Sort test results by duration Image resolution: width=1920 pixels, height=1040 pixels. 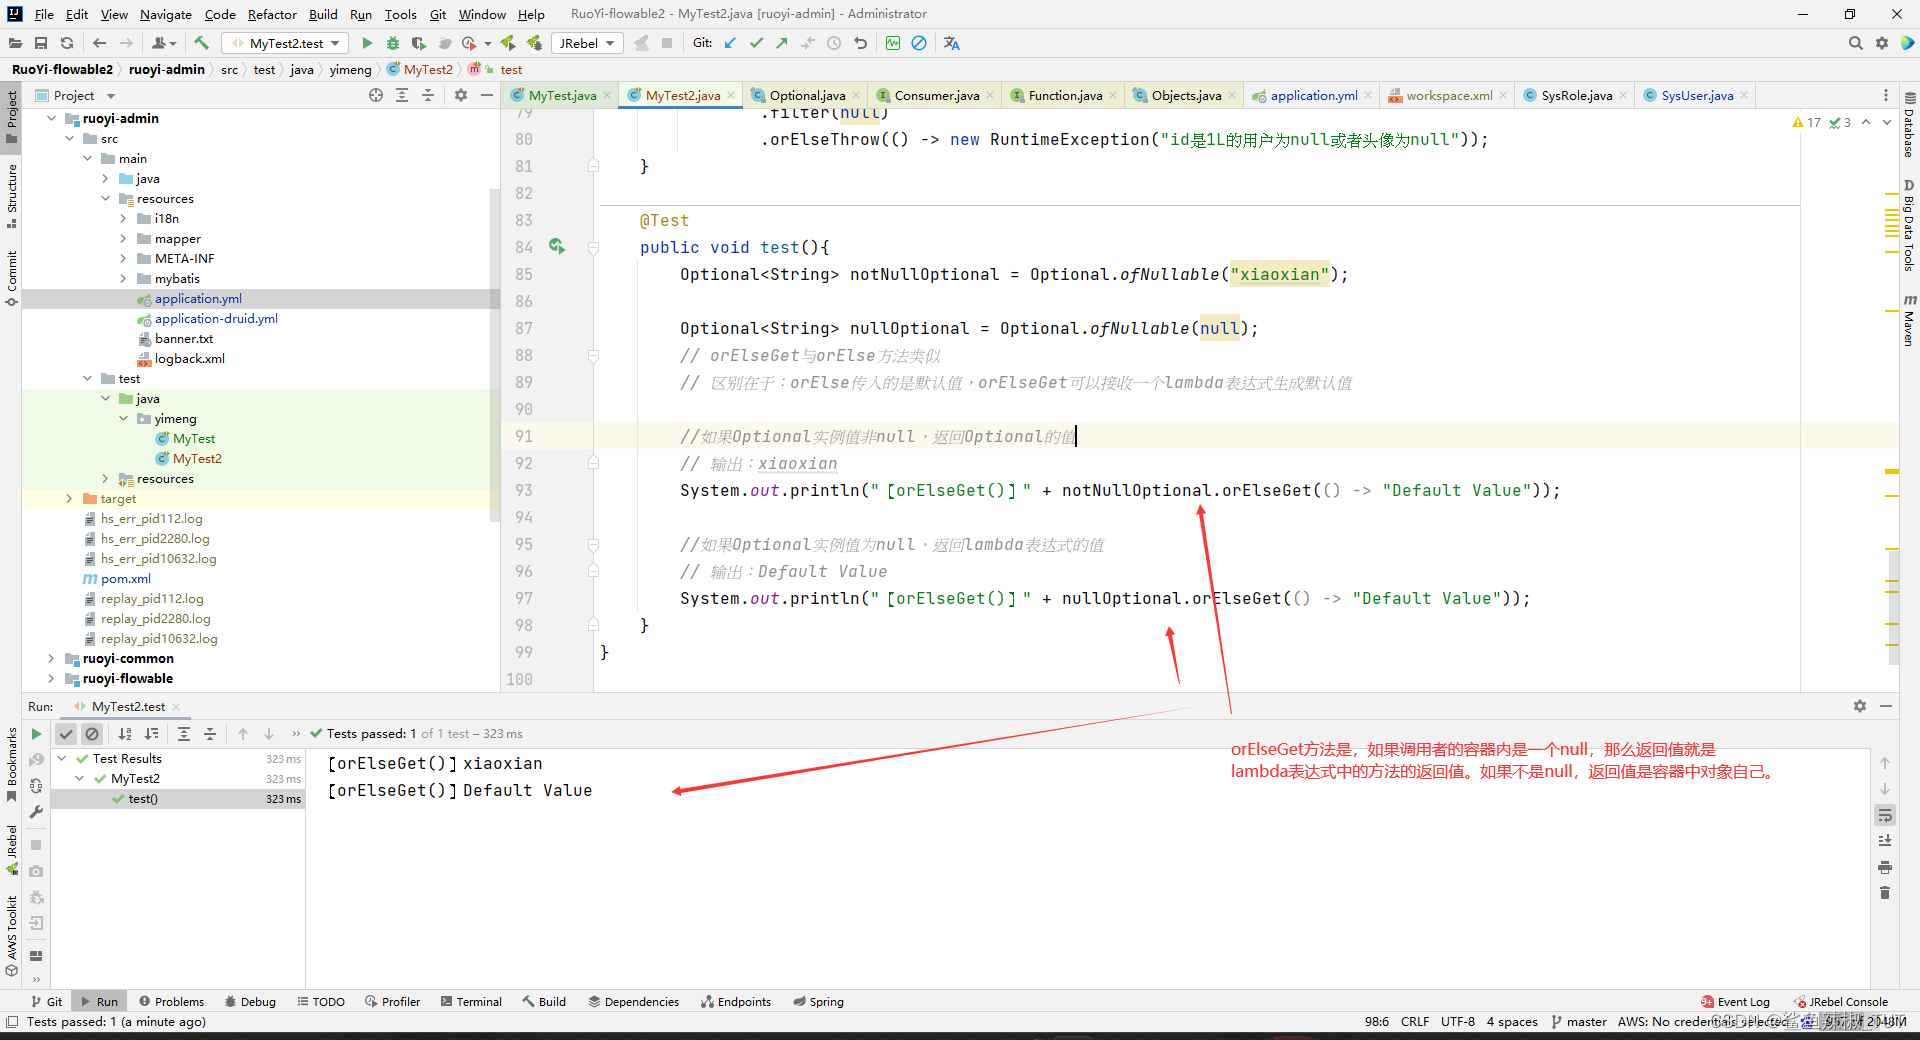(x=152, y=734)
